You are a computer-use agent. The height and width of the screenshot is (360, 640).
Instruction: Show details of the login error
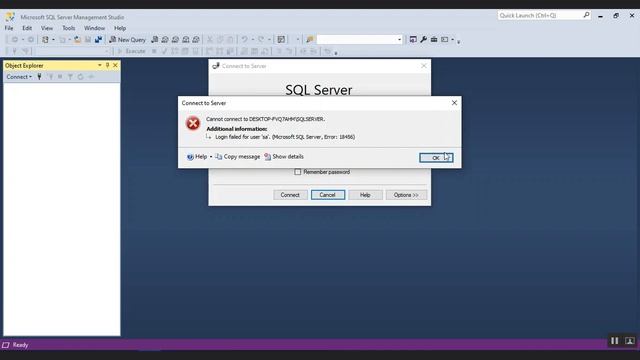(284, 157)
